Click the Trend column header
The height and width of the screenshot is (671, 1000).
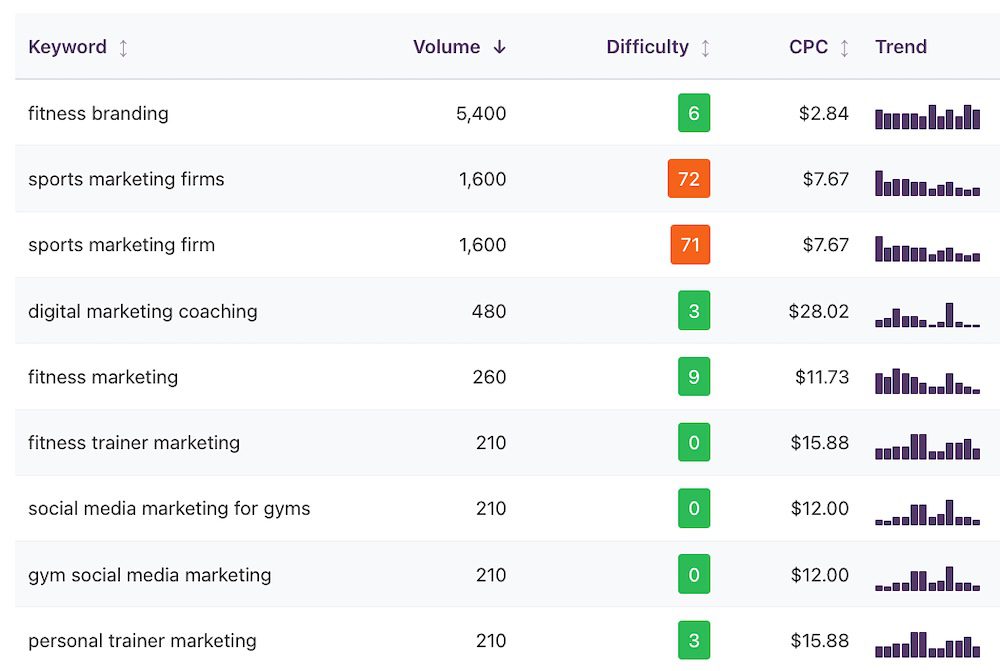pos(900,47)
